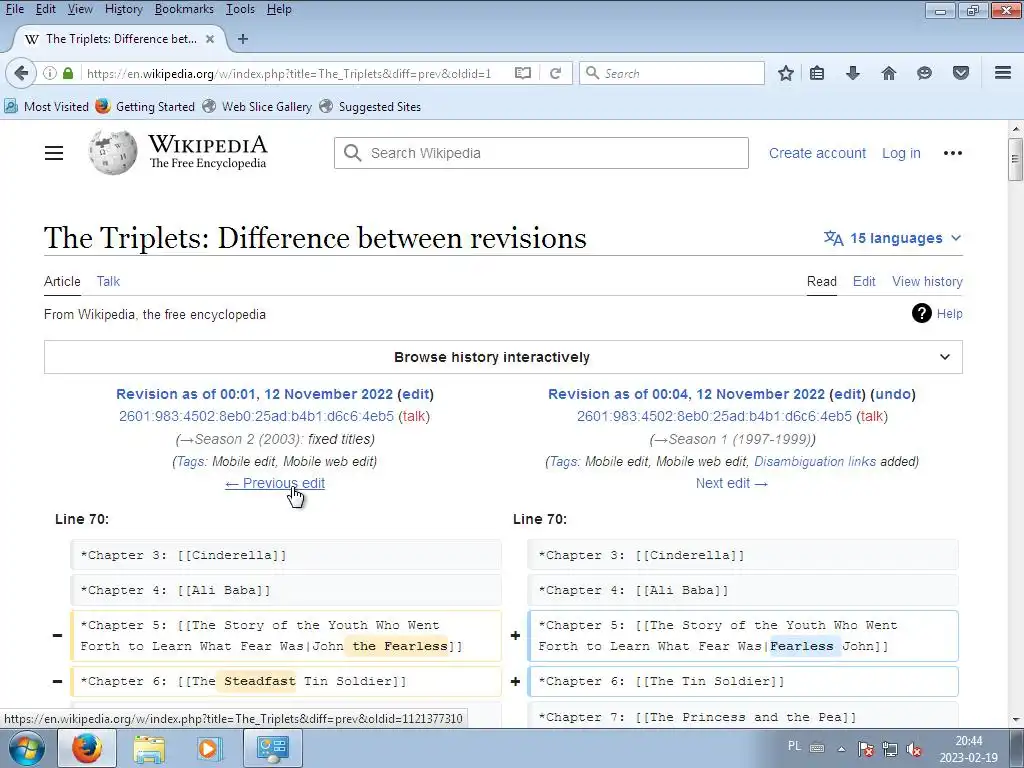This screenshot has height=768, width=1024.
Task: Bookmark this page with the star icon
Action: coord(786,73)
